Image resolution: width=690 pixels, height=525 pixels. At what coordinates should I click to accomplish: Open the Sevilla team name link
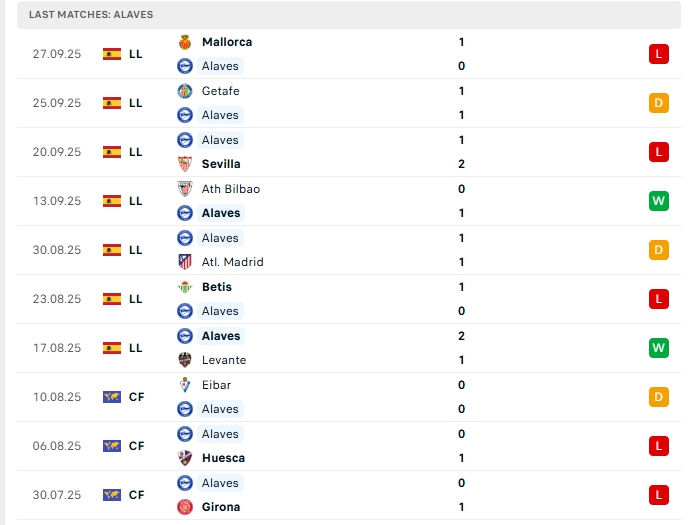221,164
